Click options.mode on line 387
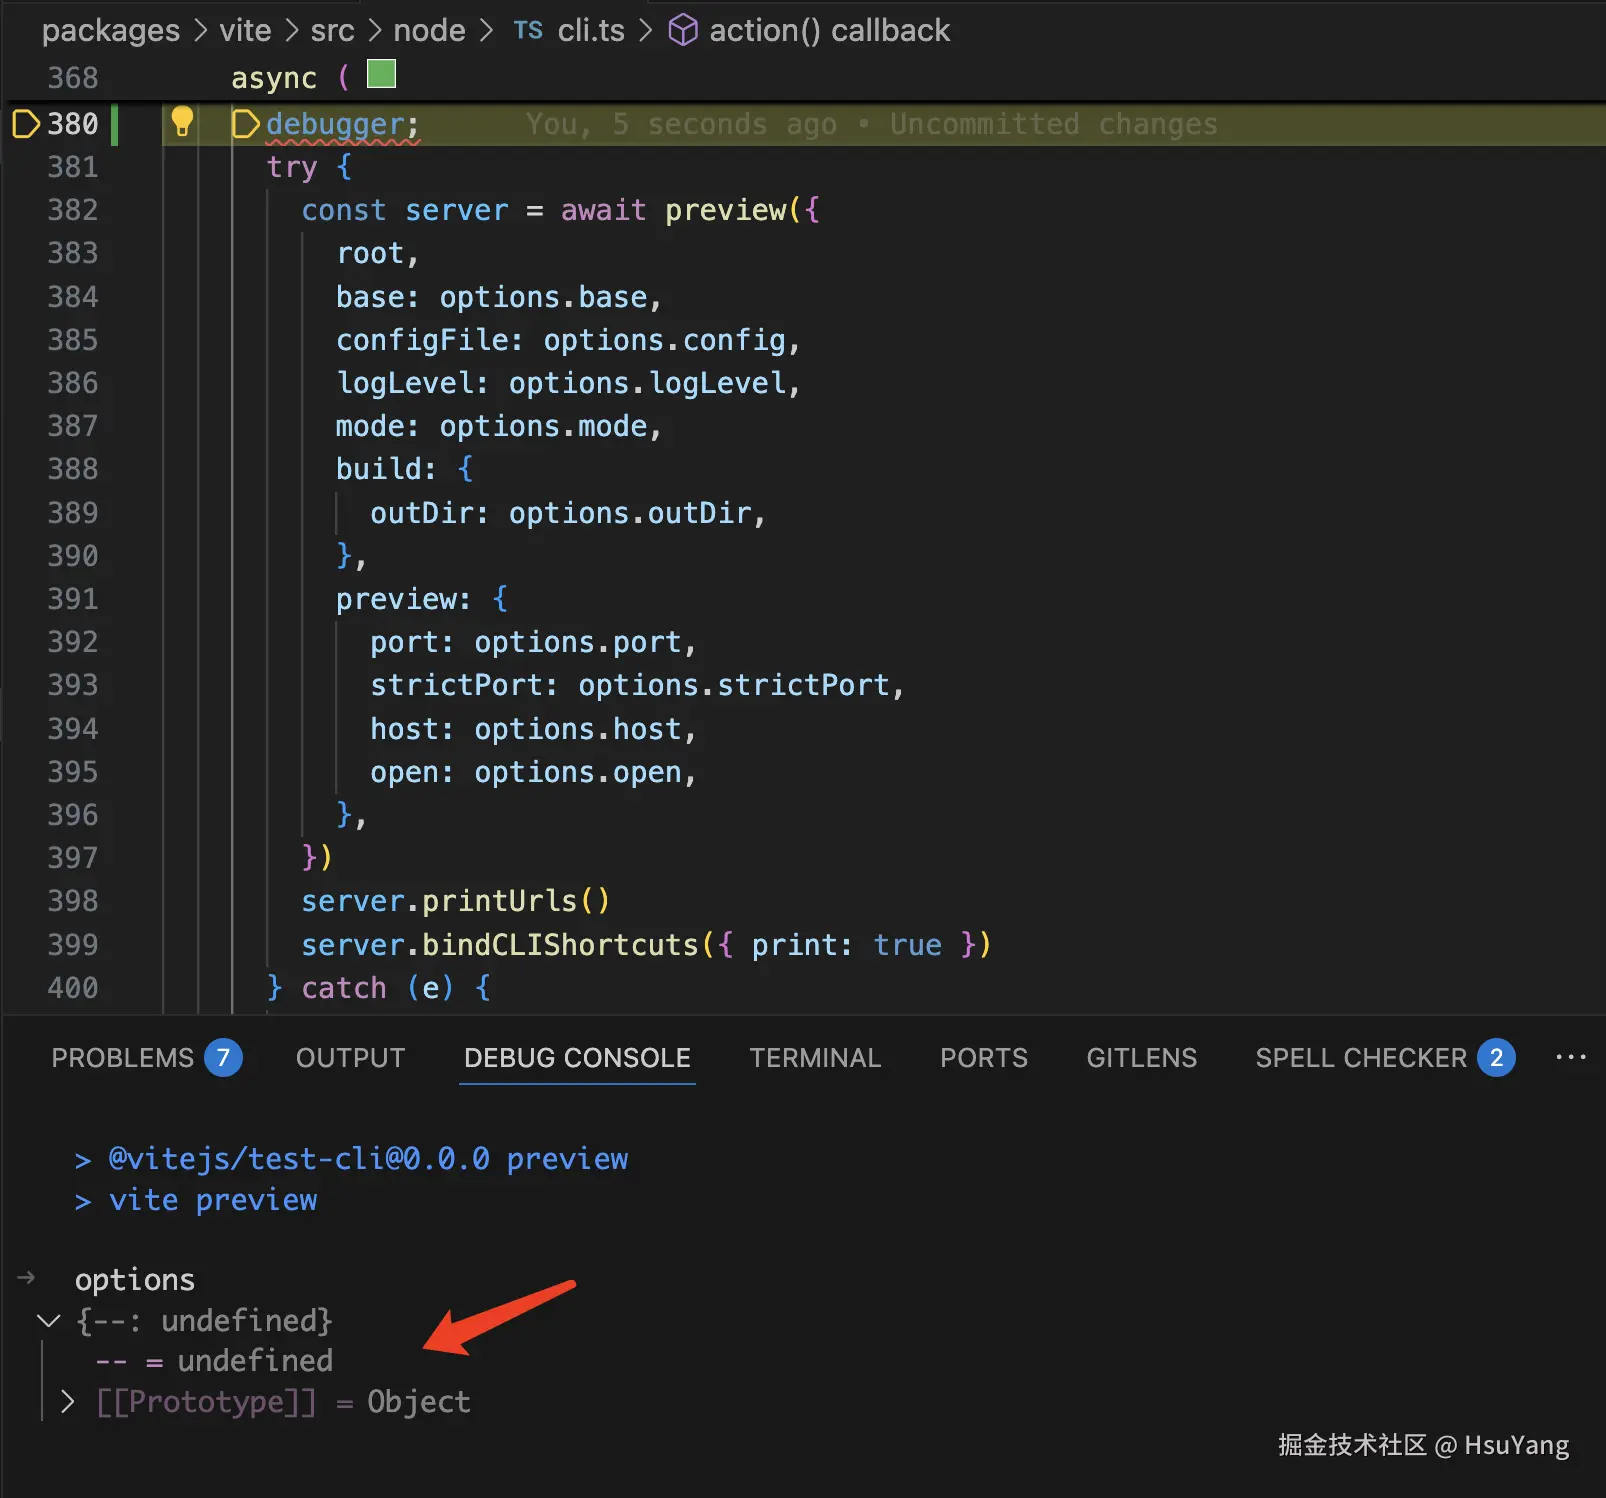 pos(543,426)
